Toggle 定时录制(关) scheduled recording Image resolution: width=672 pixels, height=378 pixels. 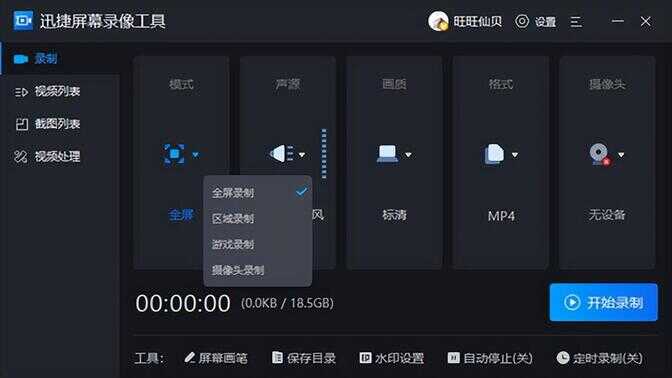pyautogui.click(x=599, y=358)
